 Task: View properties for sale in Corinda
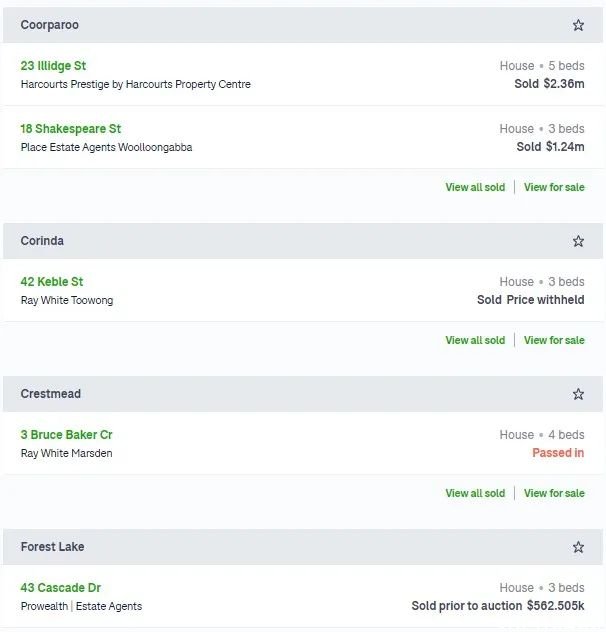pyautogui.click(x=554, y=340)
